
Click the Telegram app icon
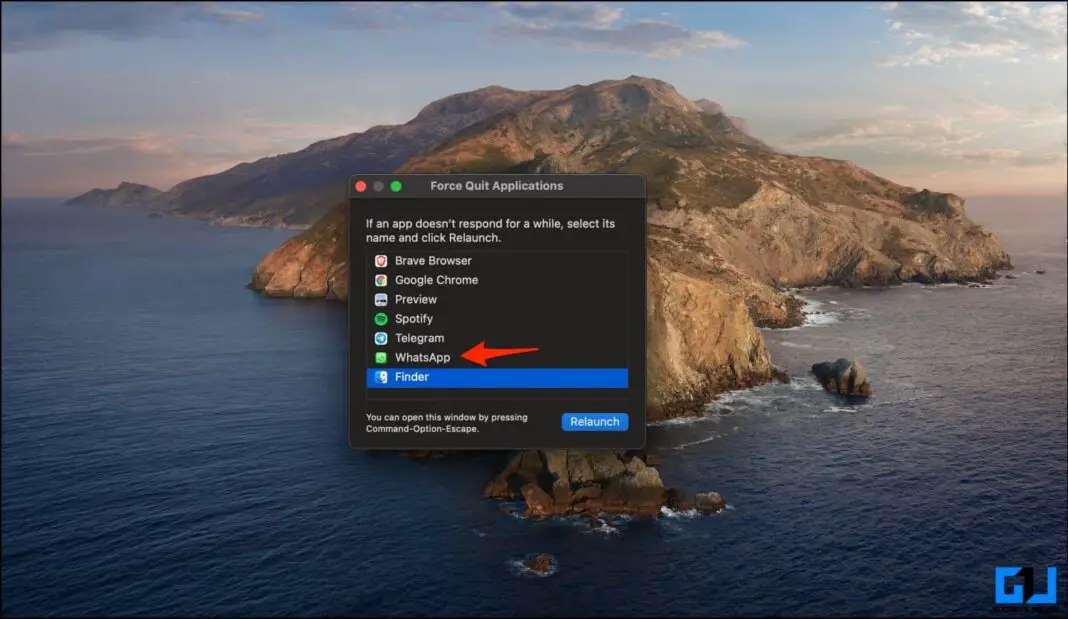(x=381, y=338)
